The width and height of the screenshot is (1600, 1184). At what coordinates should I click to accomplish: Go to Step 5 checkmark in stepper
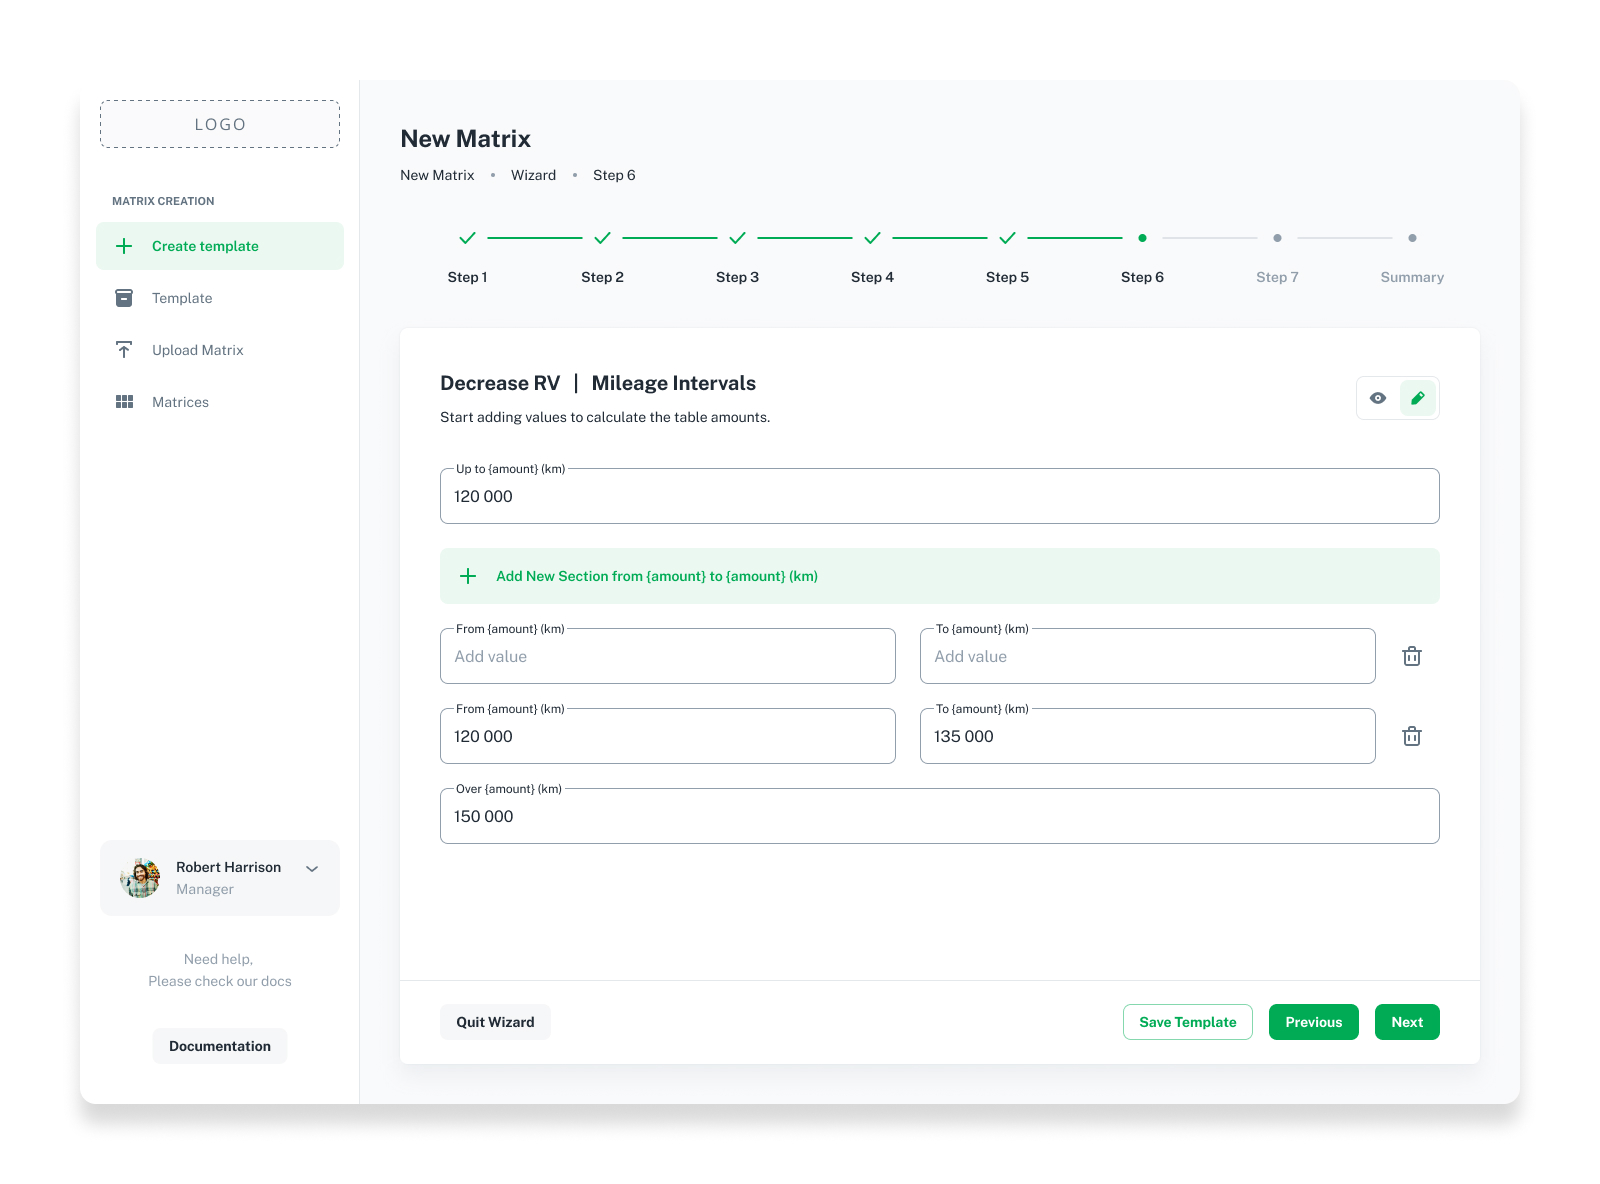pyautogui.click(x=1007, y=238)
